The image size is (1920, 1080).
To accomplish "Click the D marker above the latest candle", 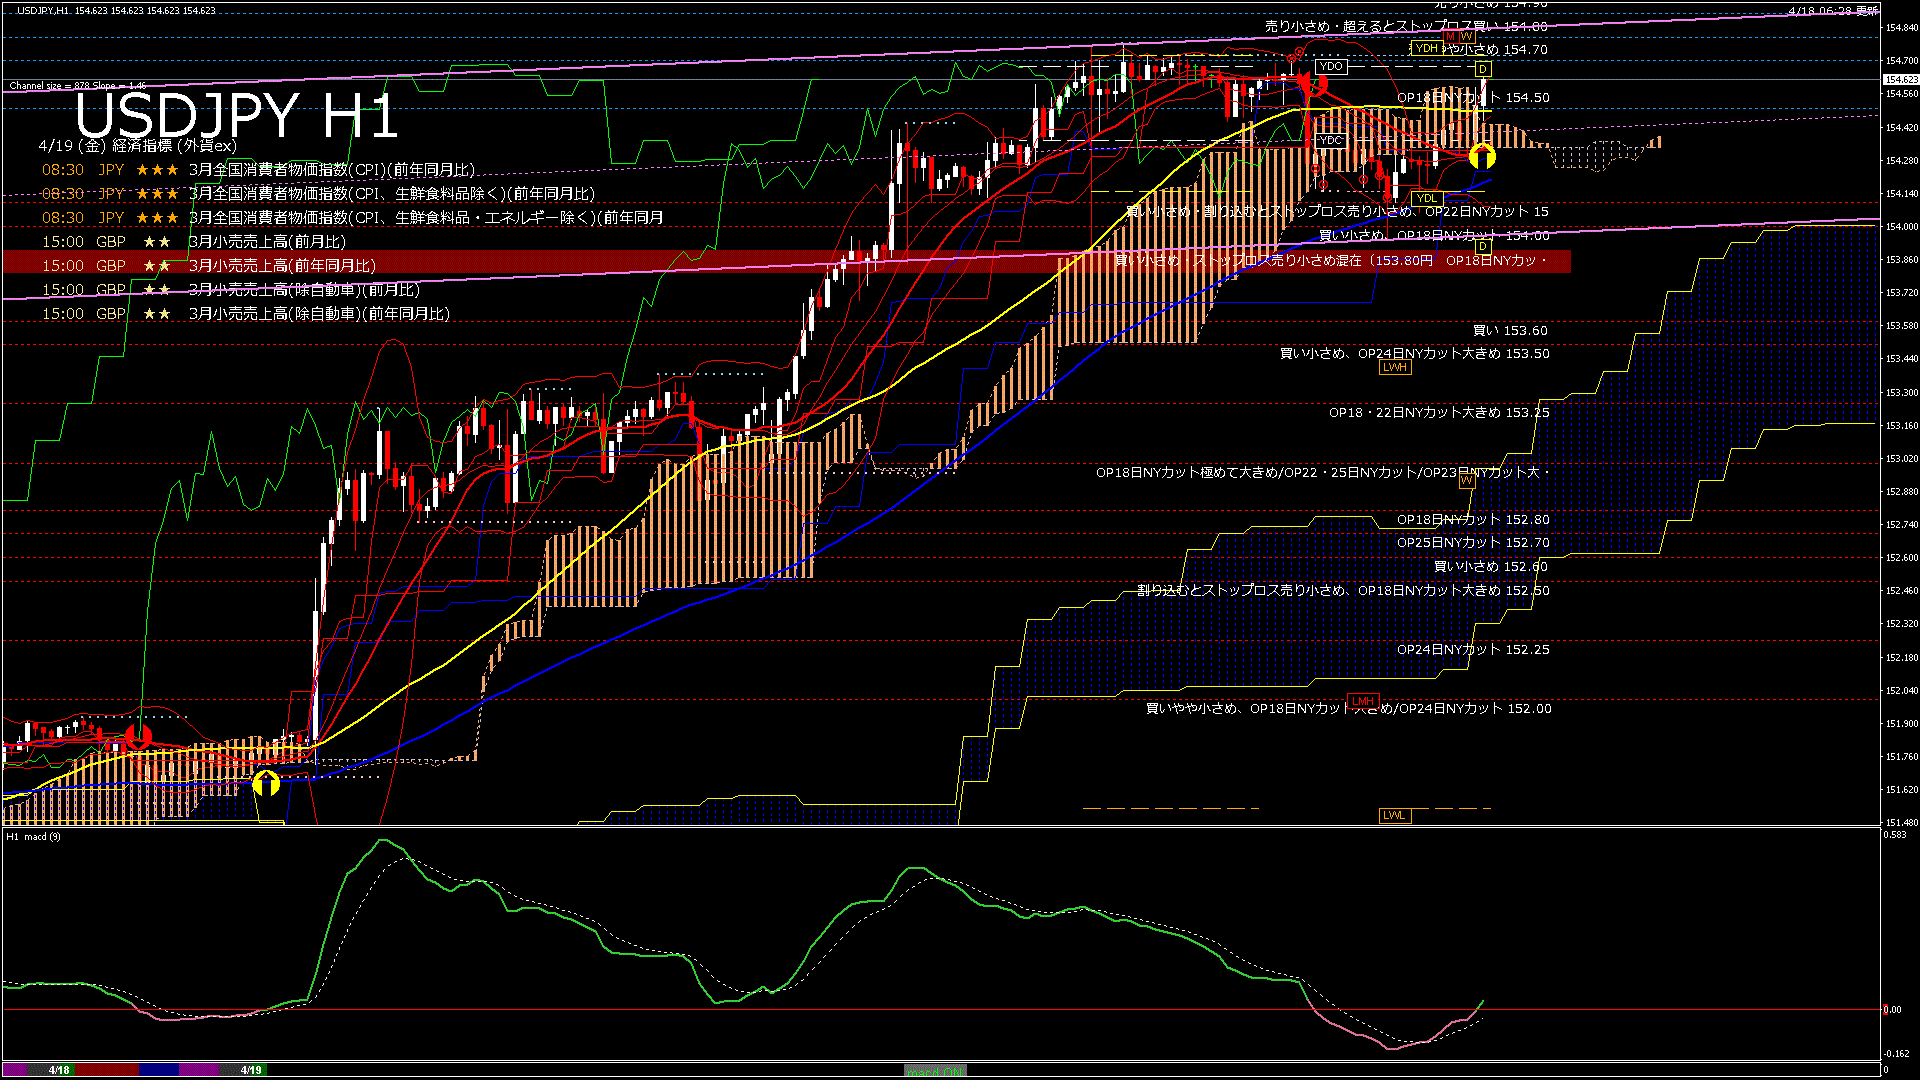I will 1483,69.
